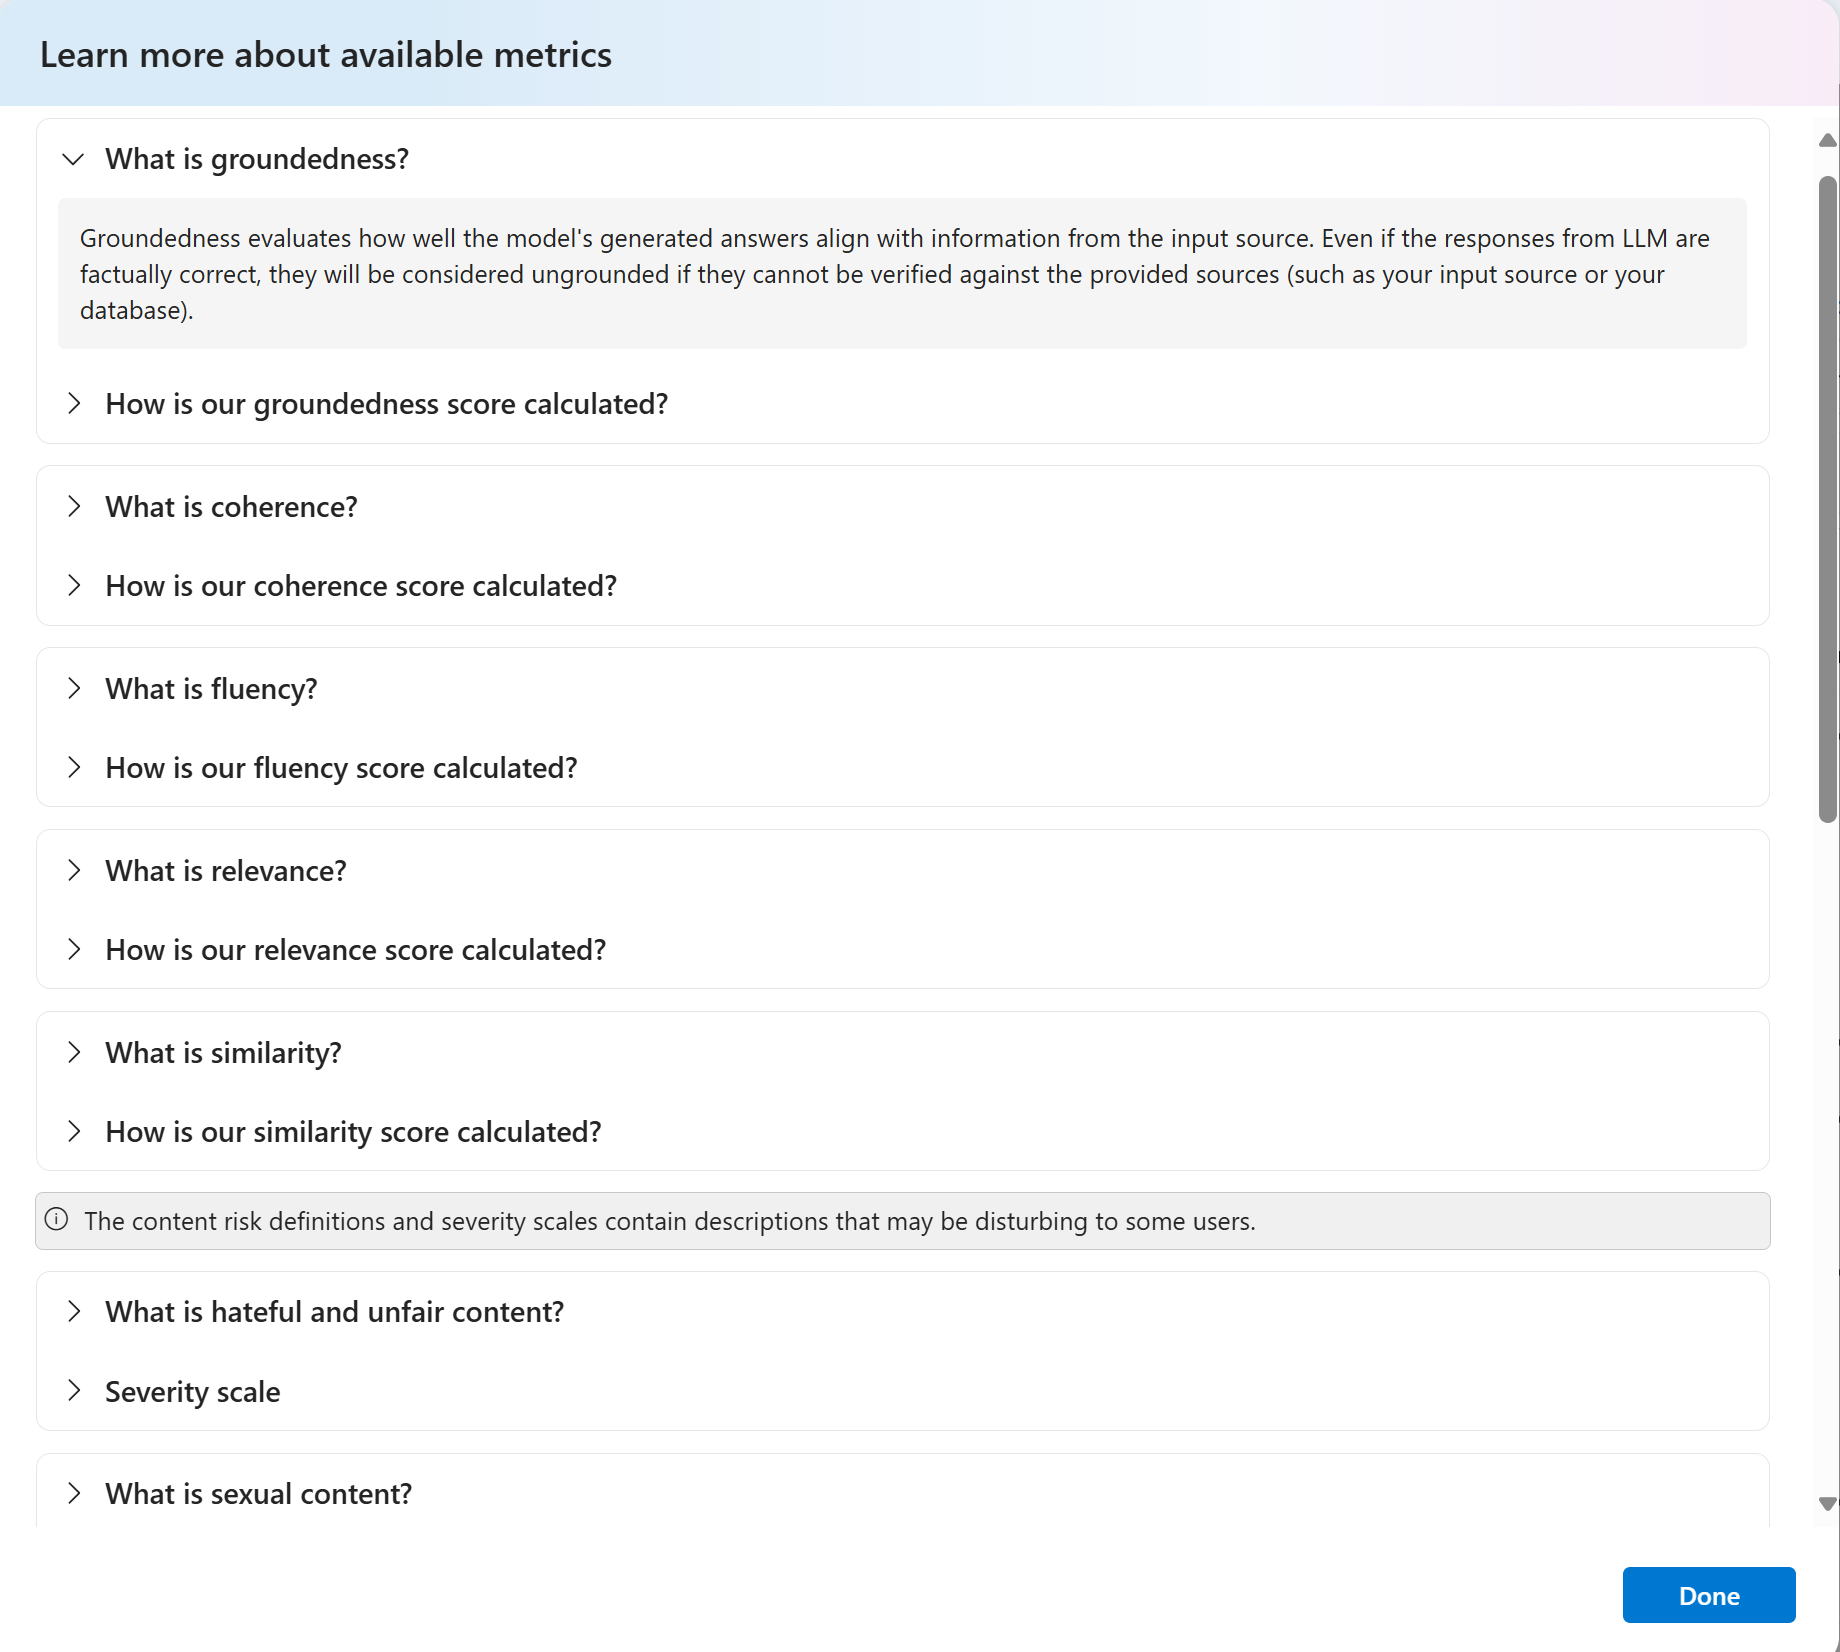Collapse the "What is groundedness?" section
Screen dimensions: 1840x1652
tap(73, 160)
